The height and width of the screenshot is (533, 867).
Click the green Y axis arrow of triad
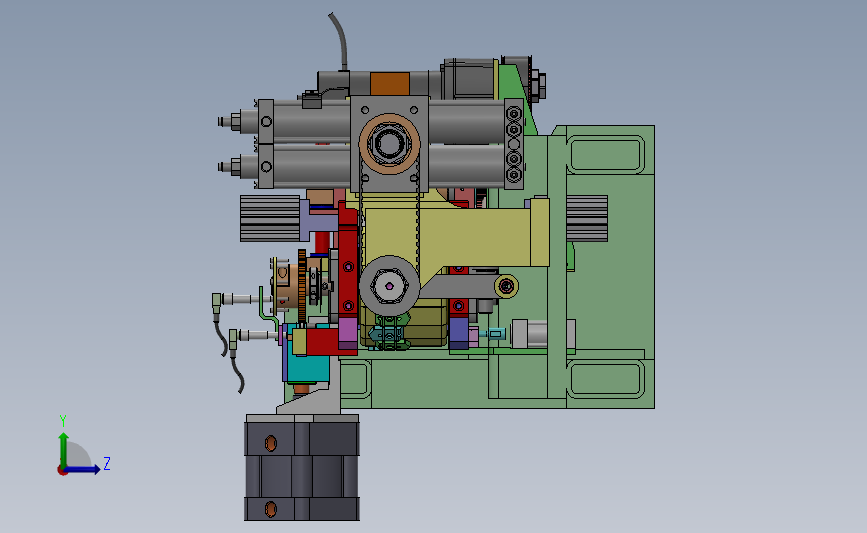64,449
